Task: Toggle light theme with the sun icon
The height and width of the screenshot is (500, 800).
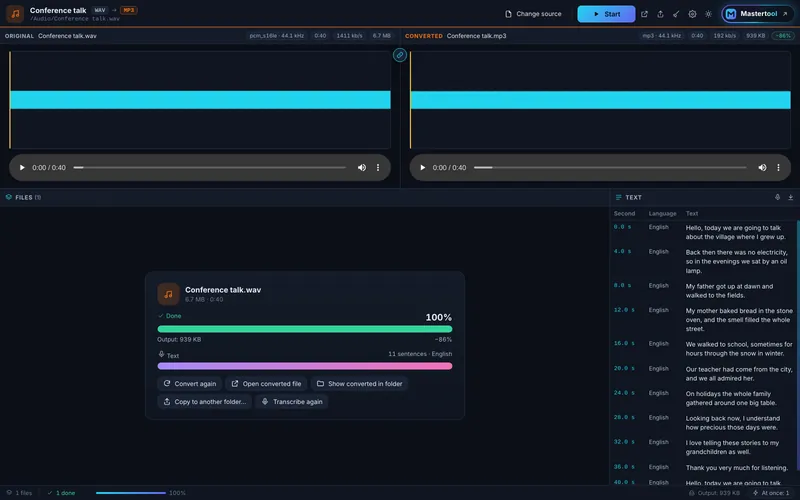Action: click(x=708, y=14)
